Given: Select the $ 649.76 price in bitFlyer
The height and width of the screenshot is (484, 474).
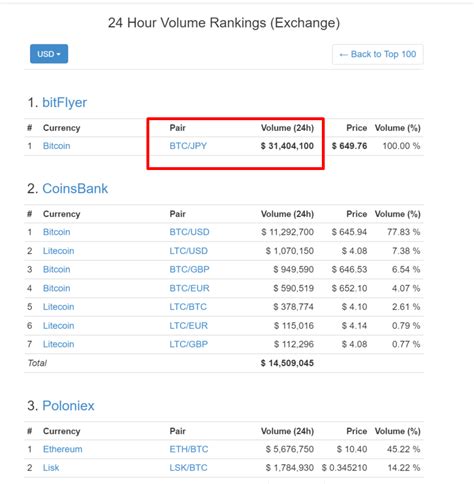Looking at the screenshot, I should [x=349, y=146].
